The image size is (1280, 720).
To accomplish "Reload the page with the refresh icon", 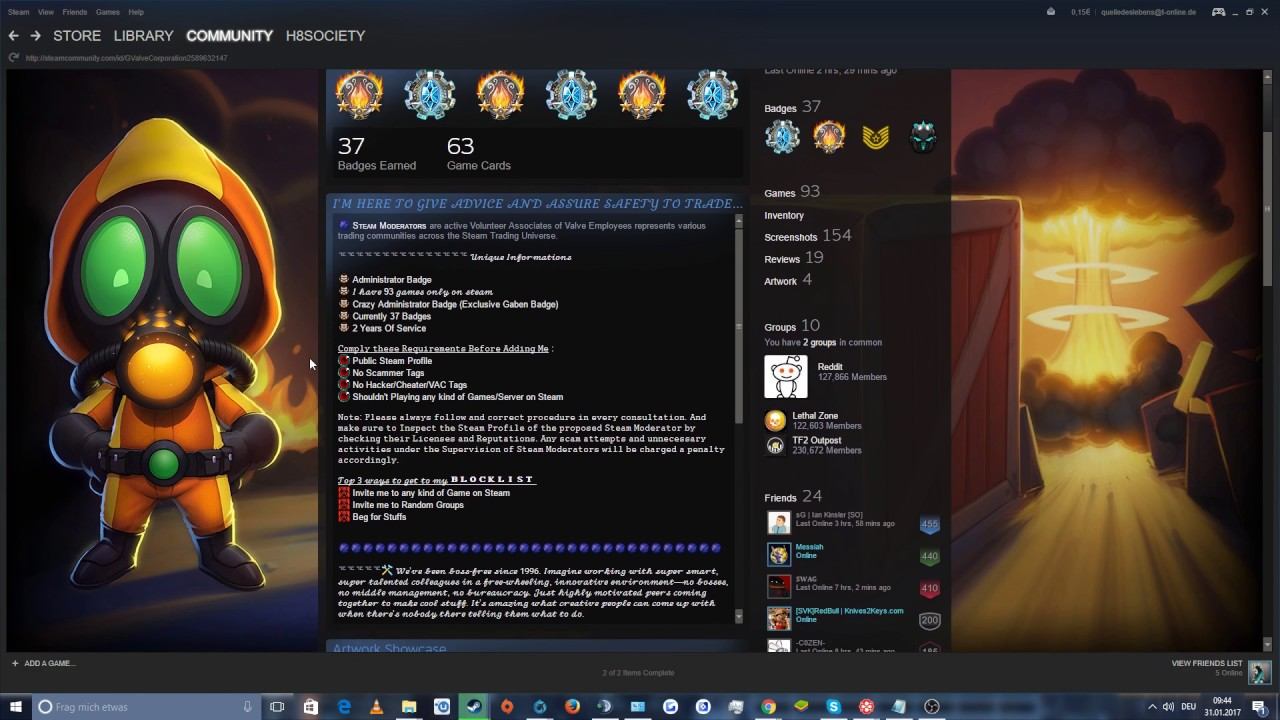I will coord(13,58).
